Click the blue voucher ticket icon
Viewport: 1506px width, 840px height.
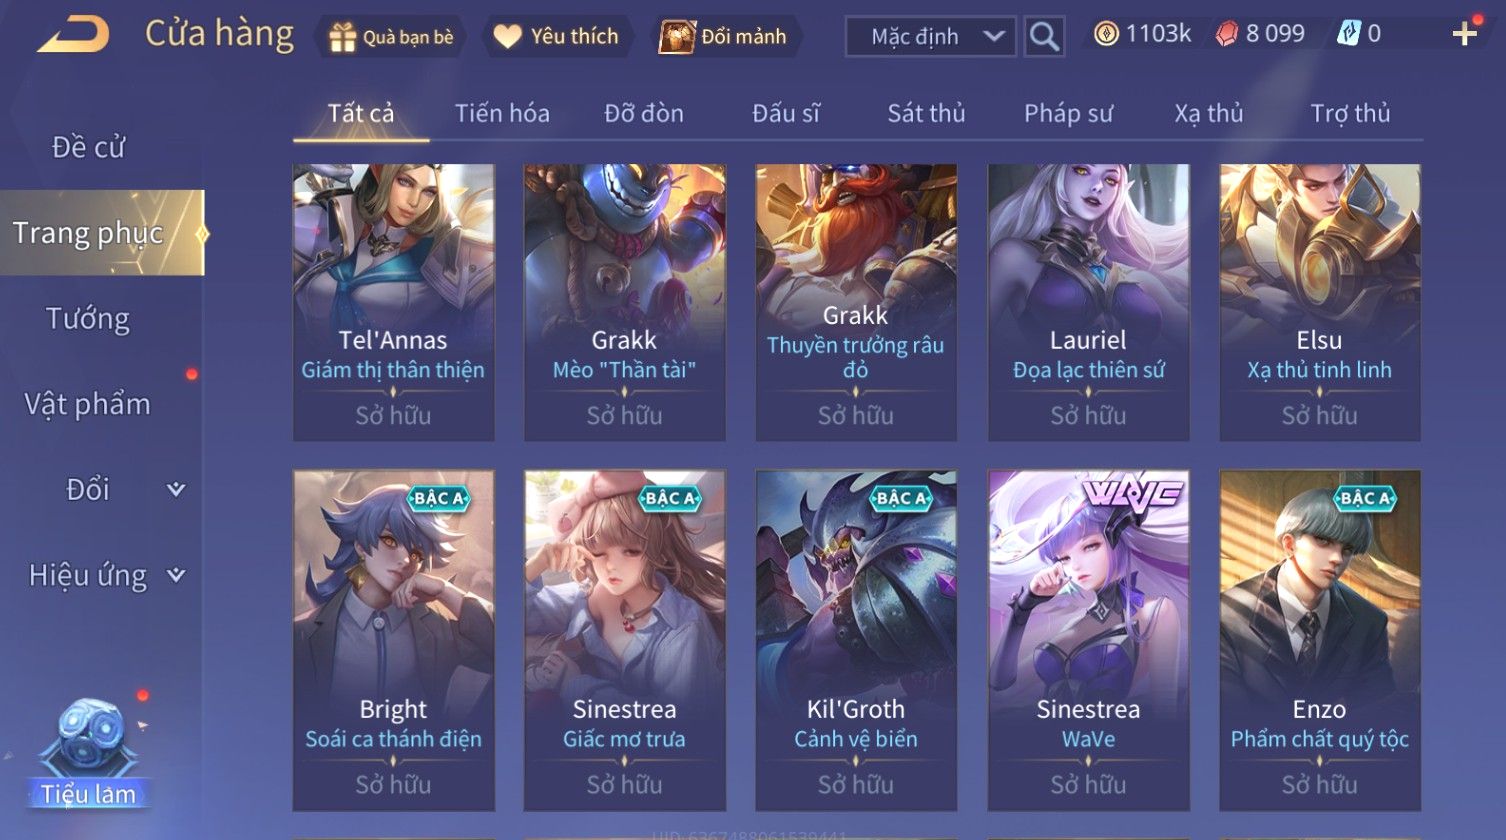[1349, 35]
